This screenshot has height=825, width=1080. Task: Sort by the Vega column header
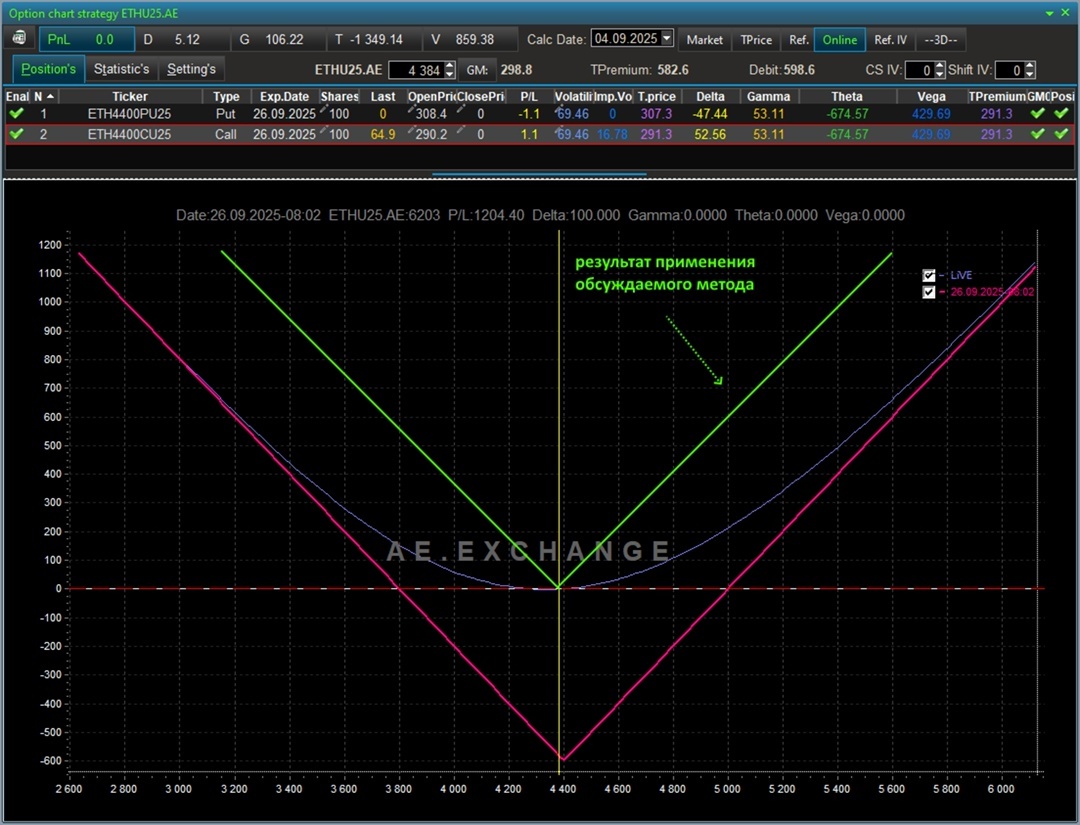931,96
